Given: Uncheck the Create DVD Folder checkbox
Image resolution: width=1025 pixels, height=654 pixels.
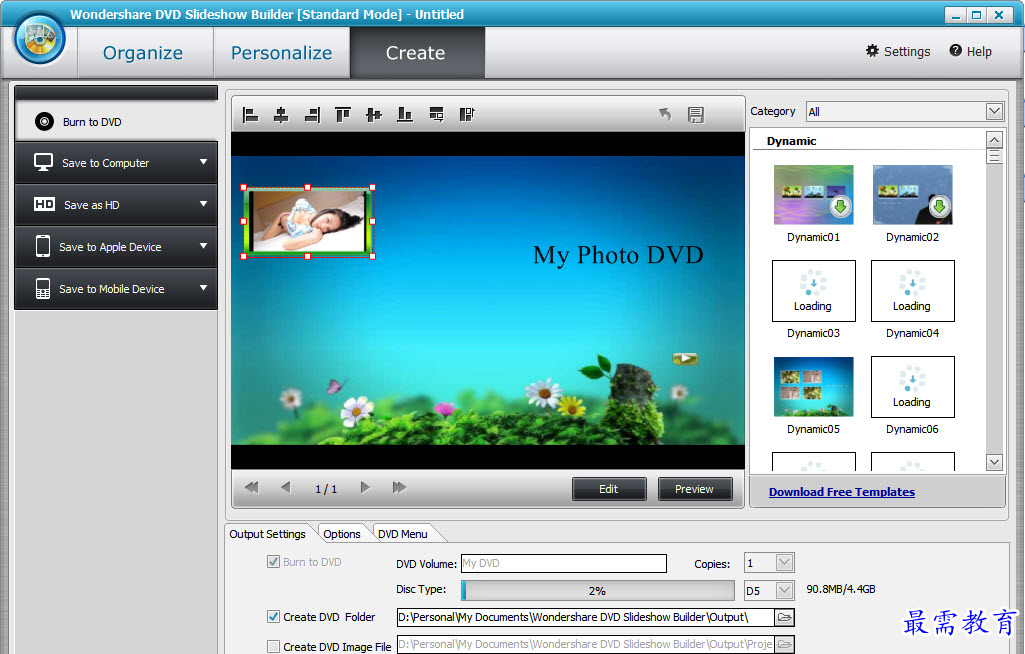Looking at the screenshot, I should (274, 617).
